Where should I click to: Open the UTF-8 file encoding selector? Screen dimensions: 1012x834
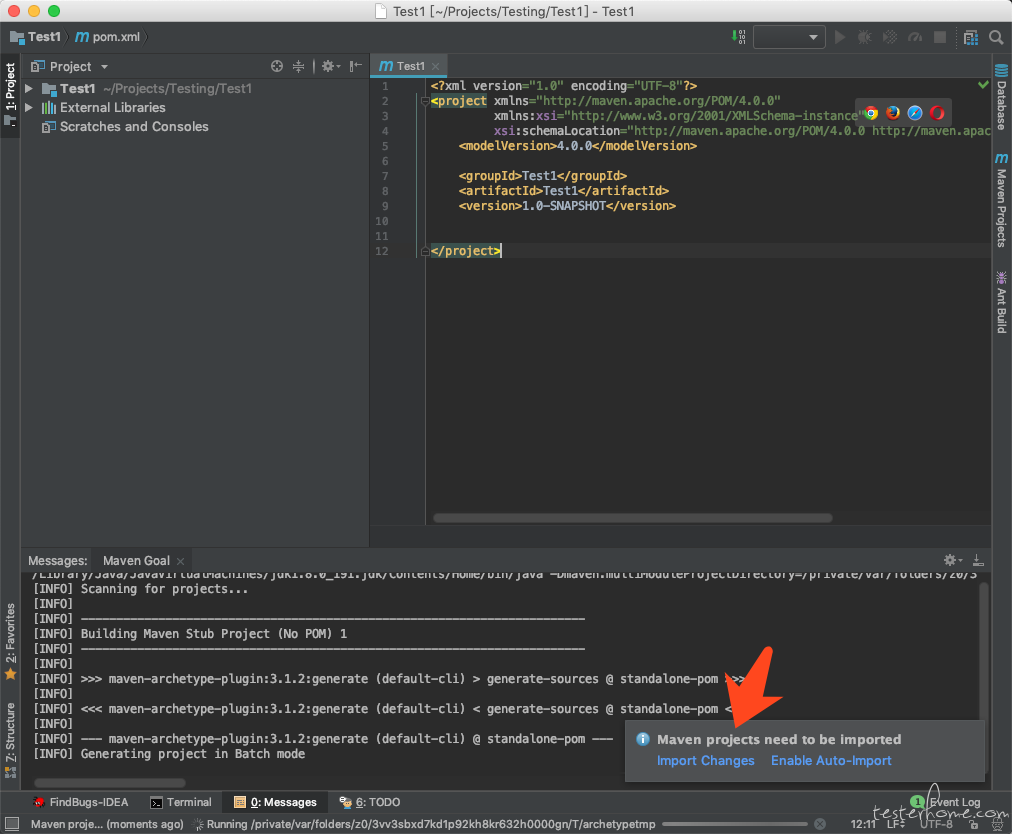pyautogui.click(x=936, y=824)
